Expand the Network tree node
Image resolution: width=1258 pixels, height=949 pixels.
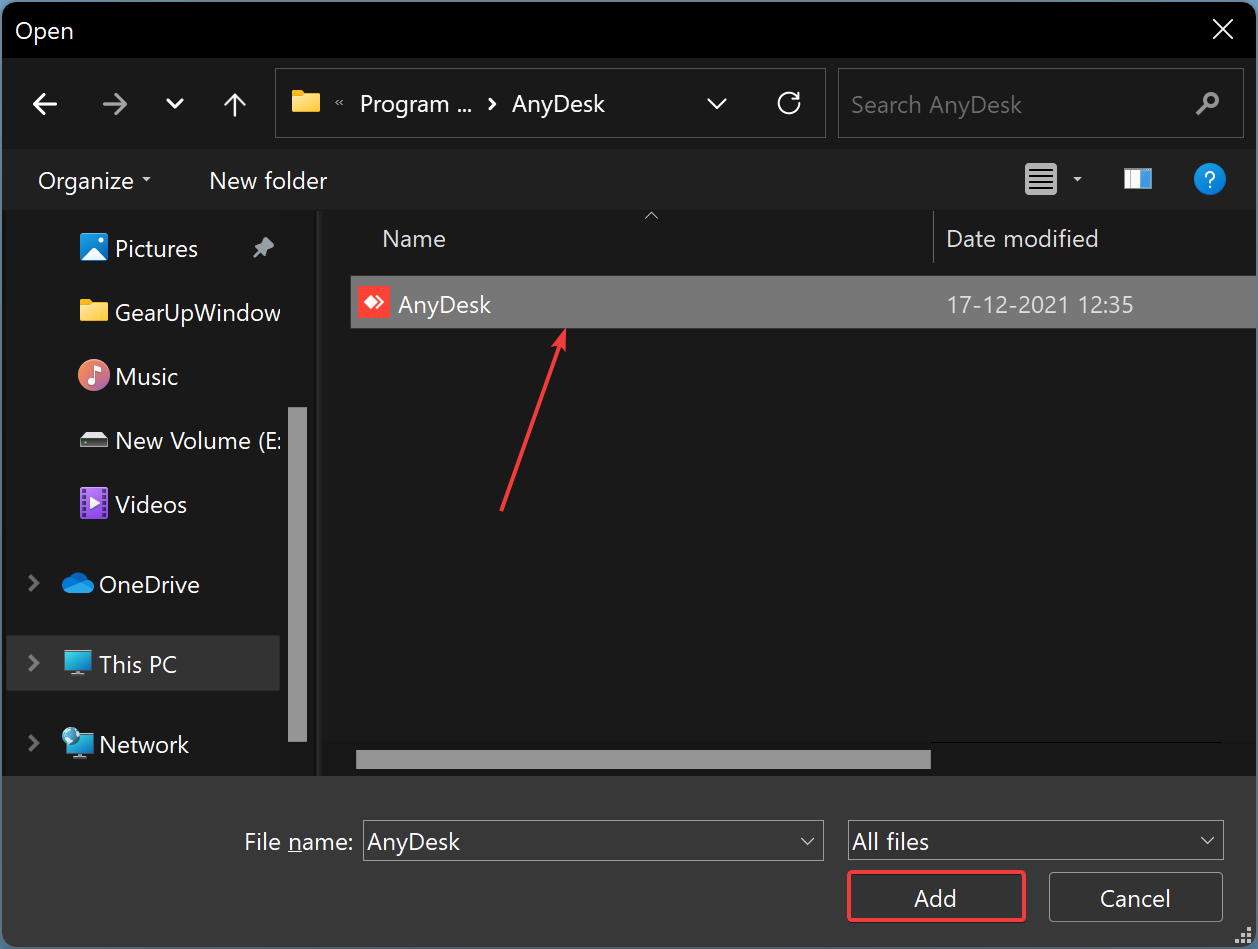[33, 743]
